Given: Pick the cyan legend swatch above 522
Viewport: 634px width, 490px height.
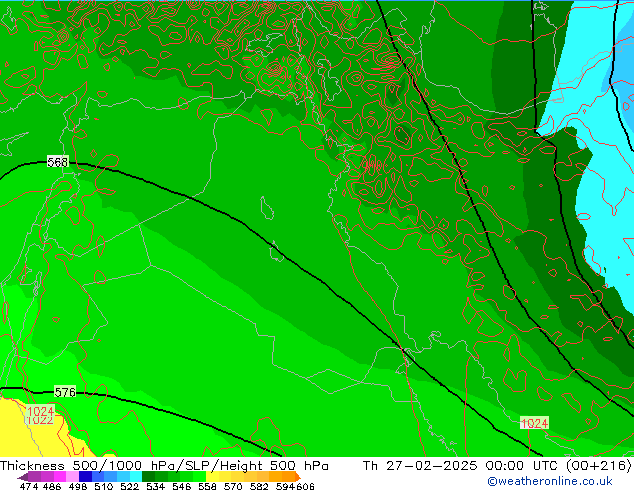Looking at the screenshot, I should [x=136, y=476].
